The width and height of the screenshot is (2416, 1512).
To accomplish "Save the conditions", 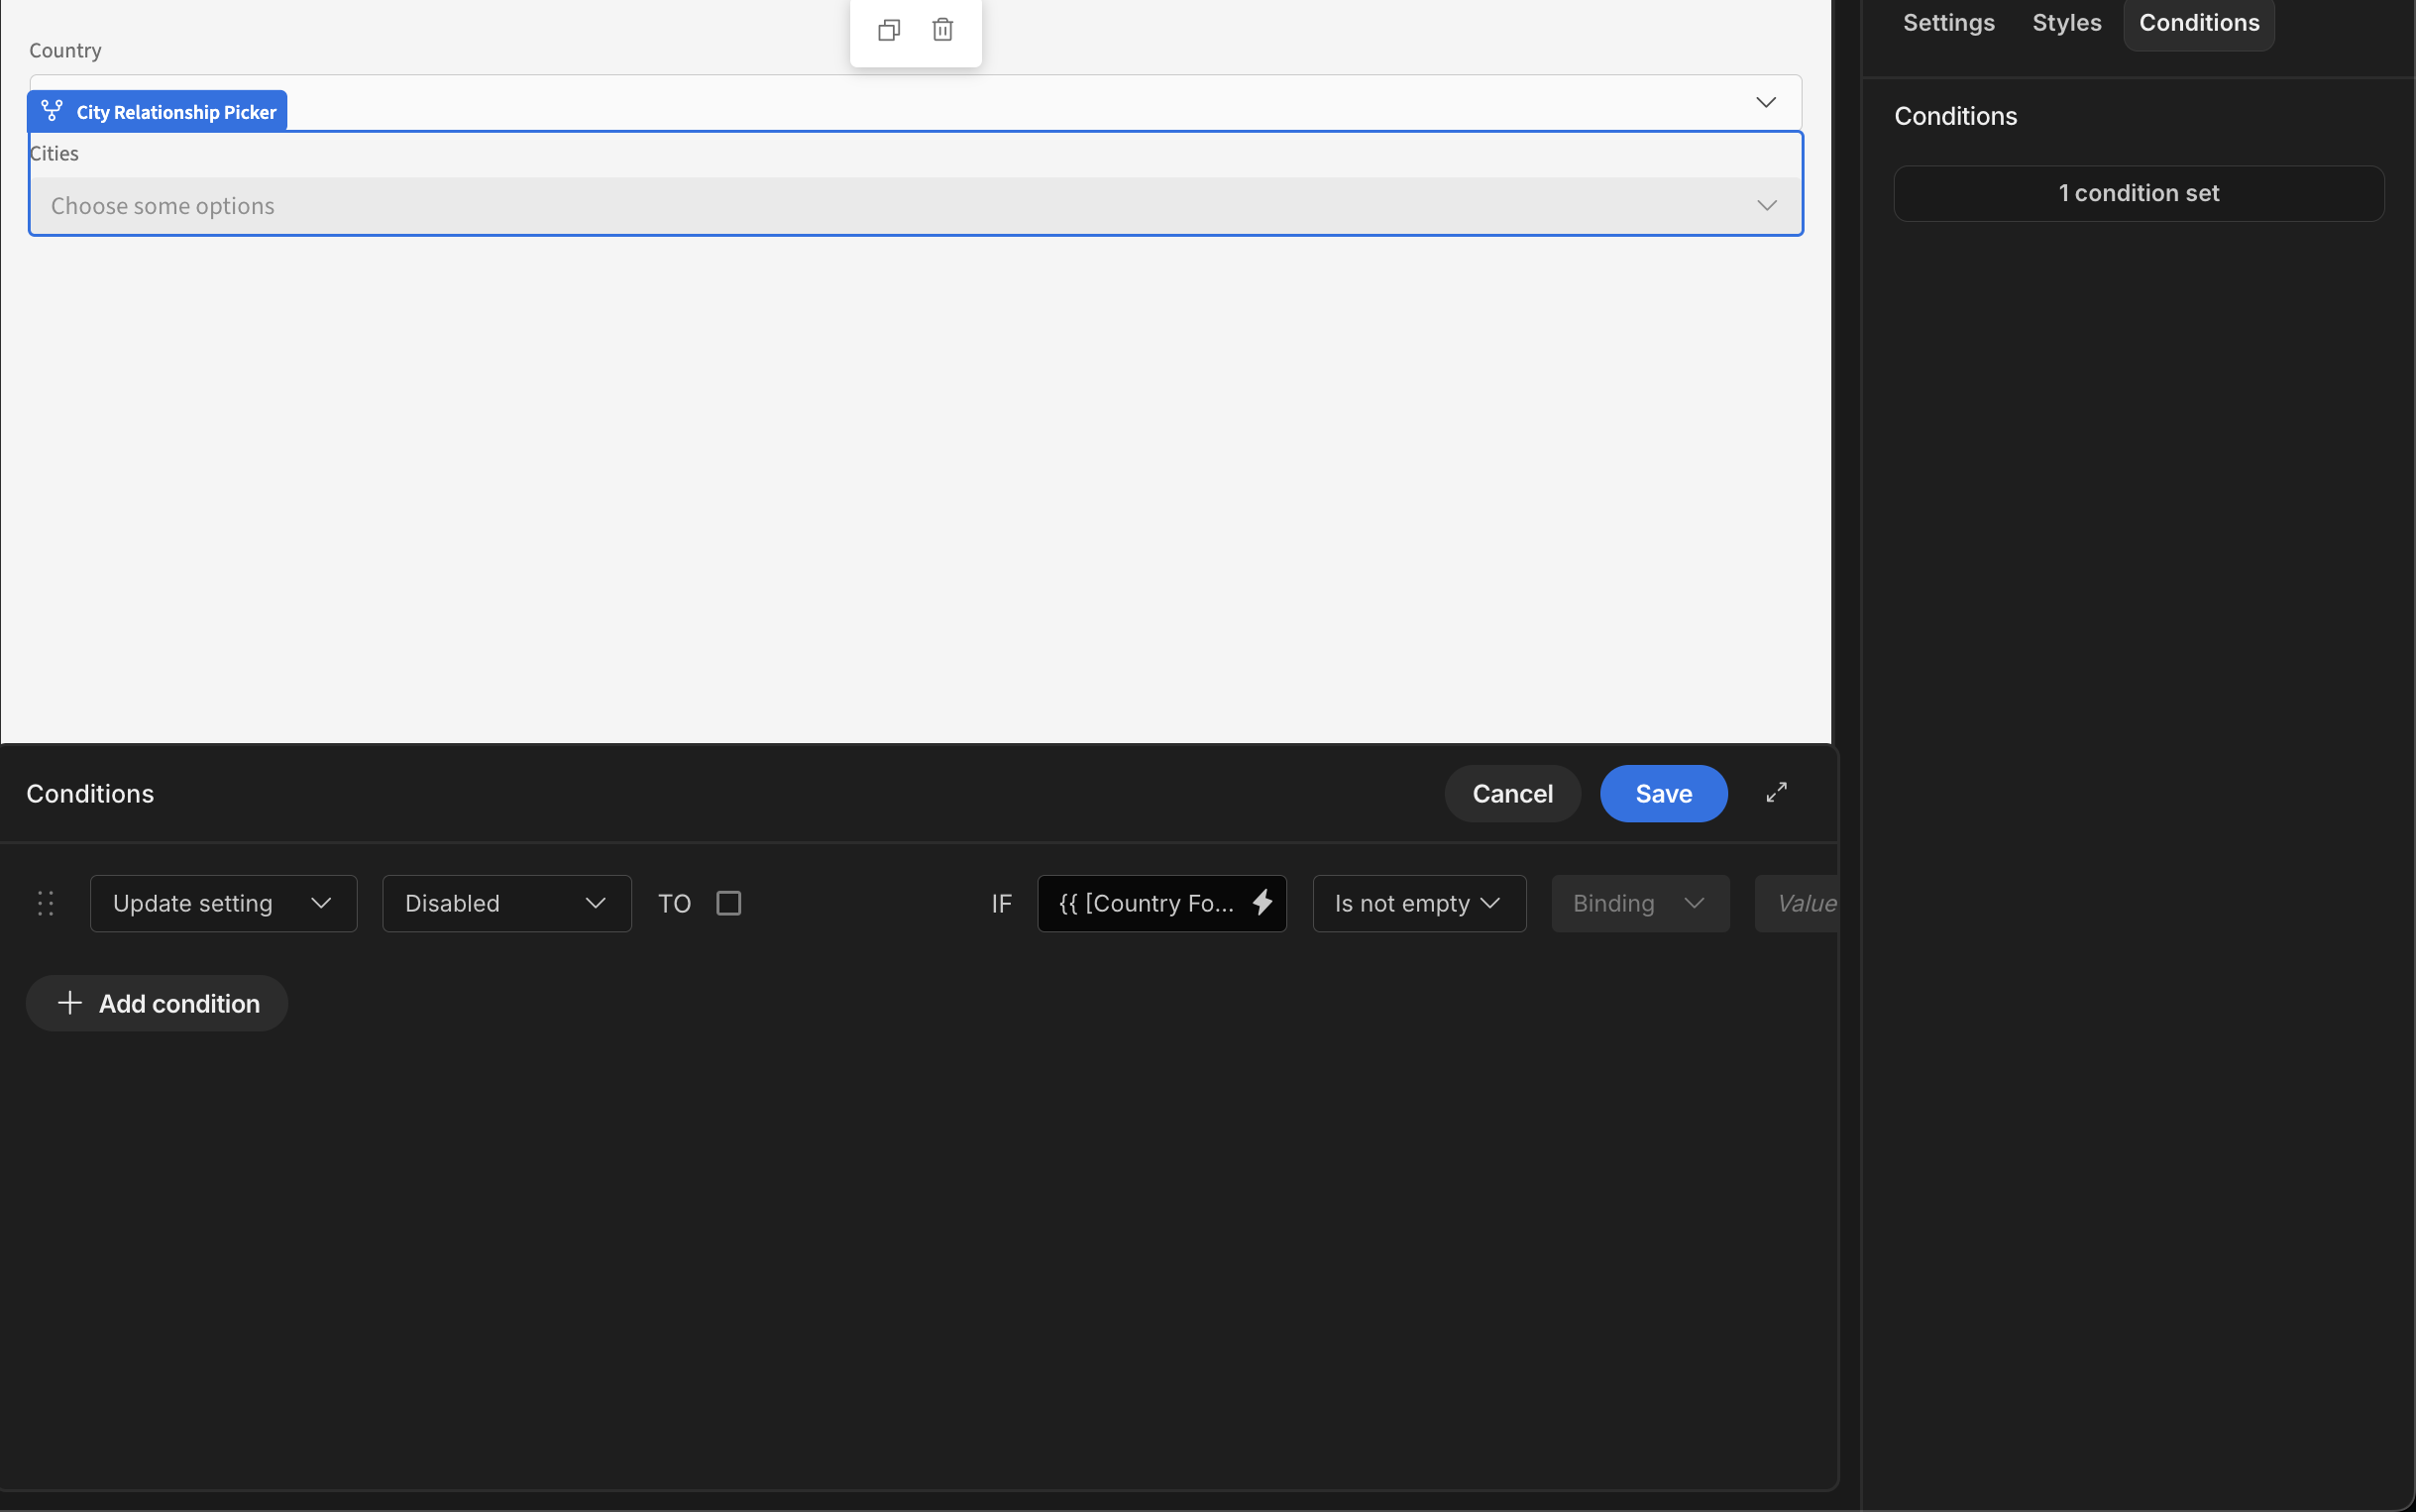I will tap(1663, 793).
